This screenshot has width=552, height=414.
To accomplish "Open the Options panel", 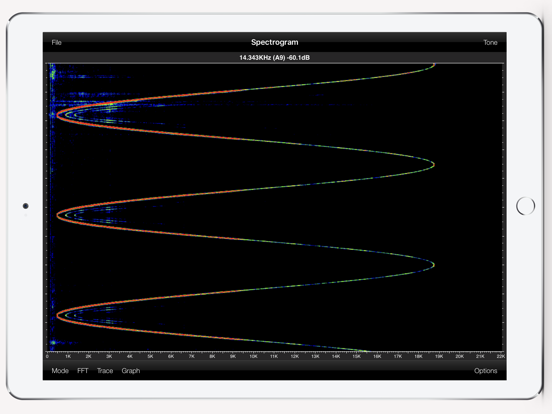I will (x=485, y=371).
